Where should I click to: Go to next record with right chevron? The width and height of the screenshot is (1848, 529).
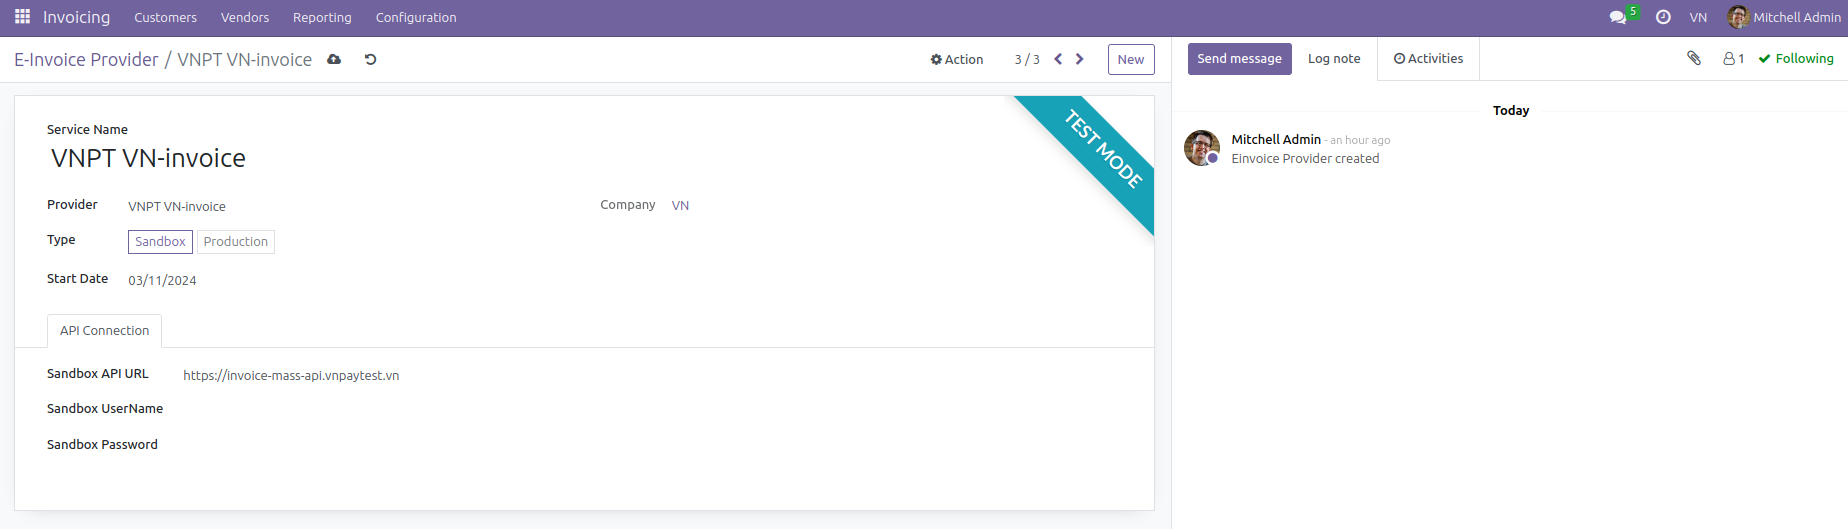[1080, 59]
